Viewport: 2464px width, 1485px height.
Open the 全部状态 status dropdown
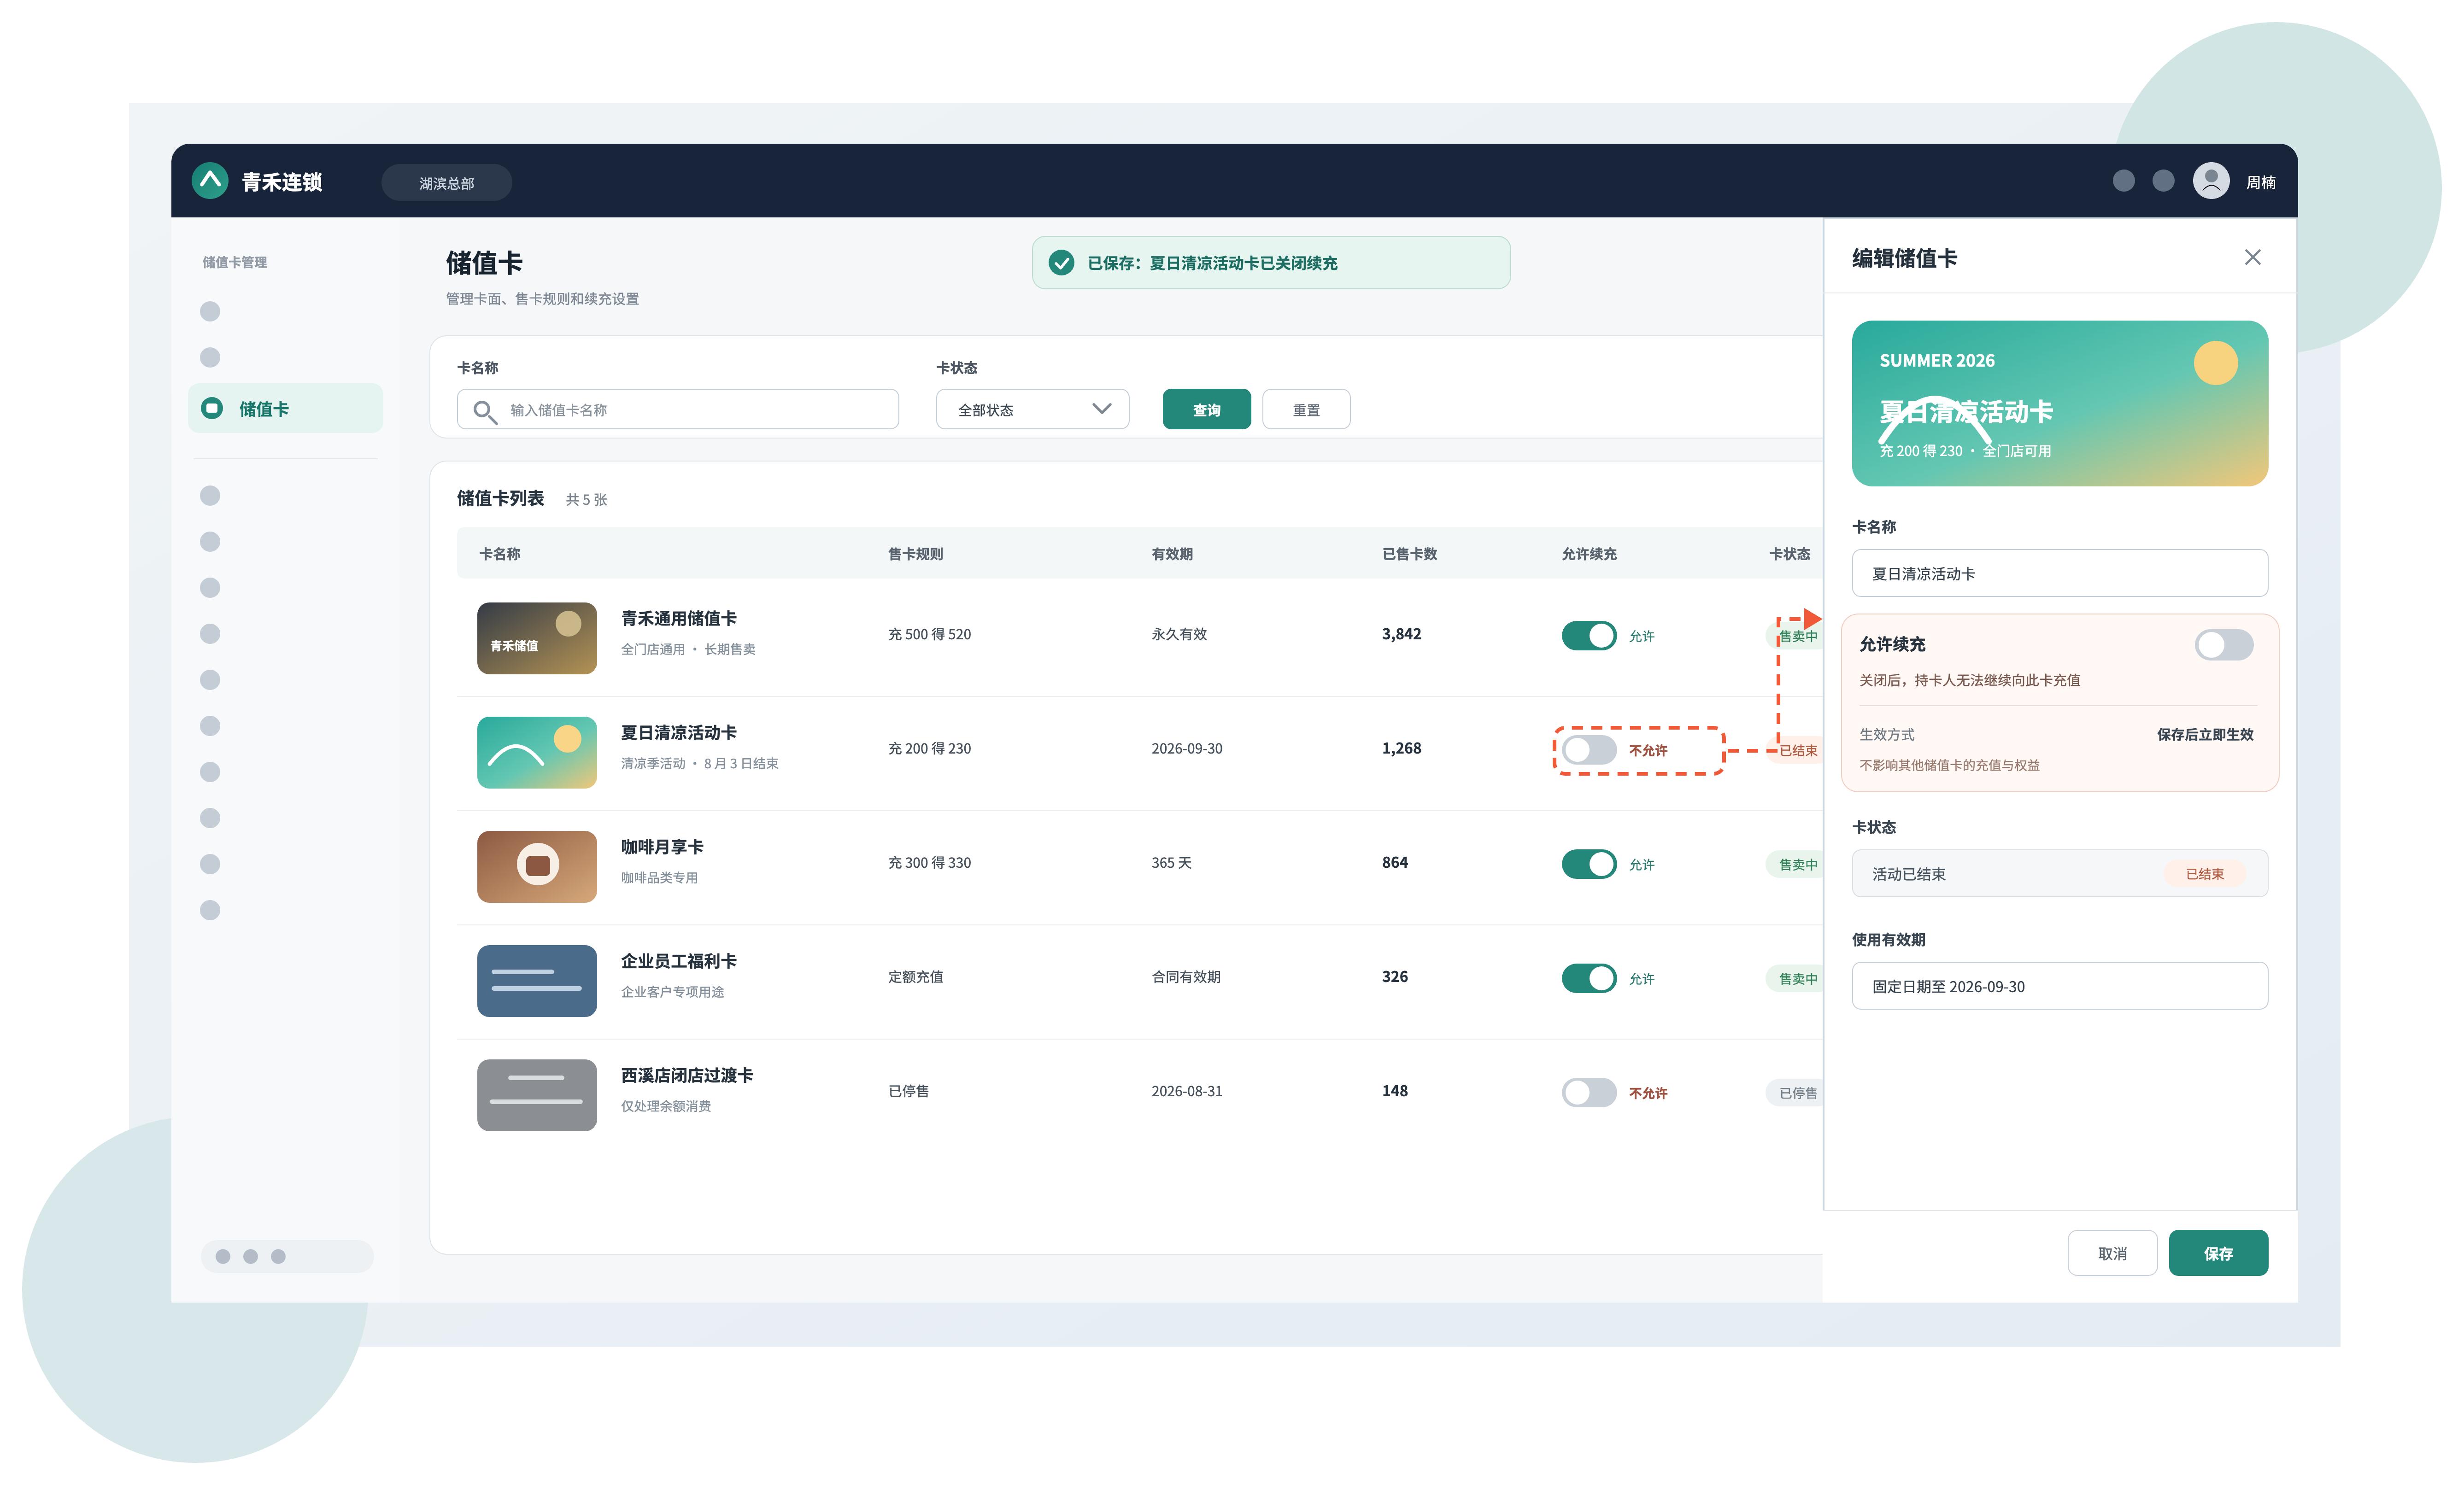[1032, 409]
